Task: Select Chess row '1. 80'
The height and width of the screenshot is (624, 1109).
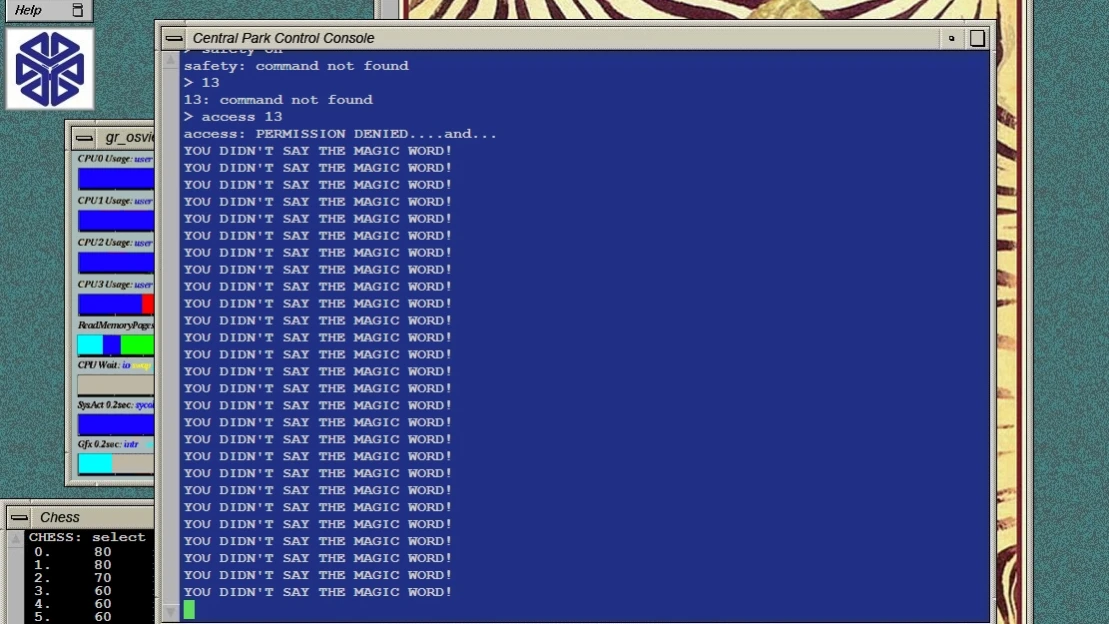Action: [73, 565]
